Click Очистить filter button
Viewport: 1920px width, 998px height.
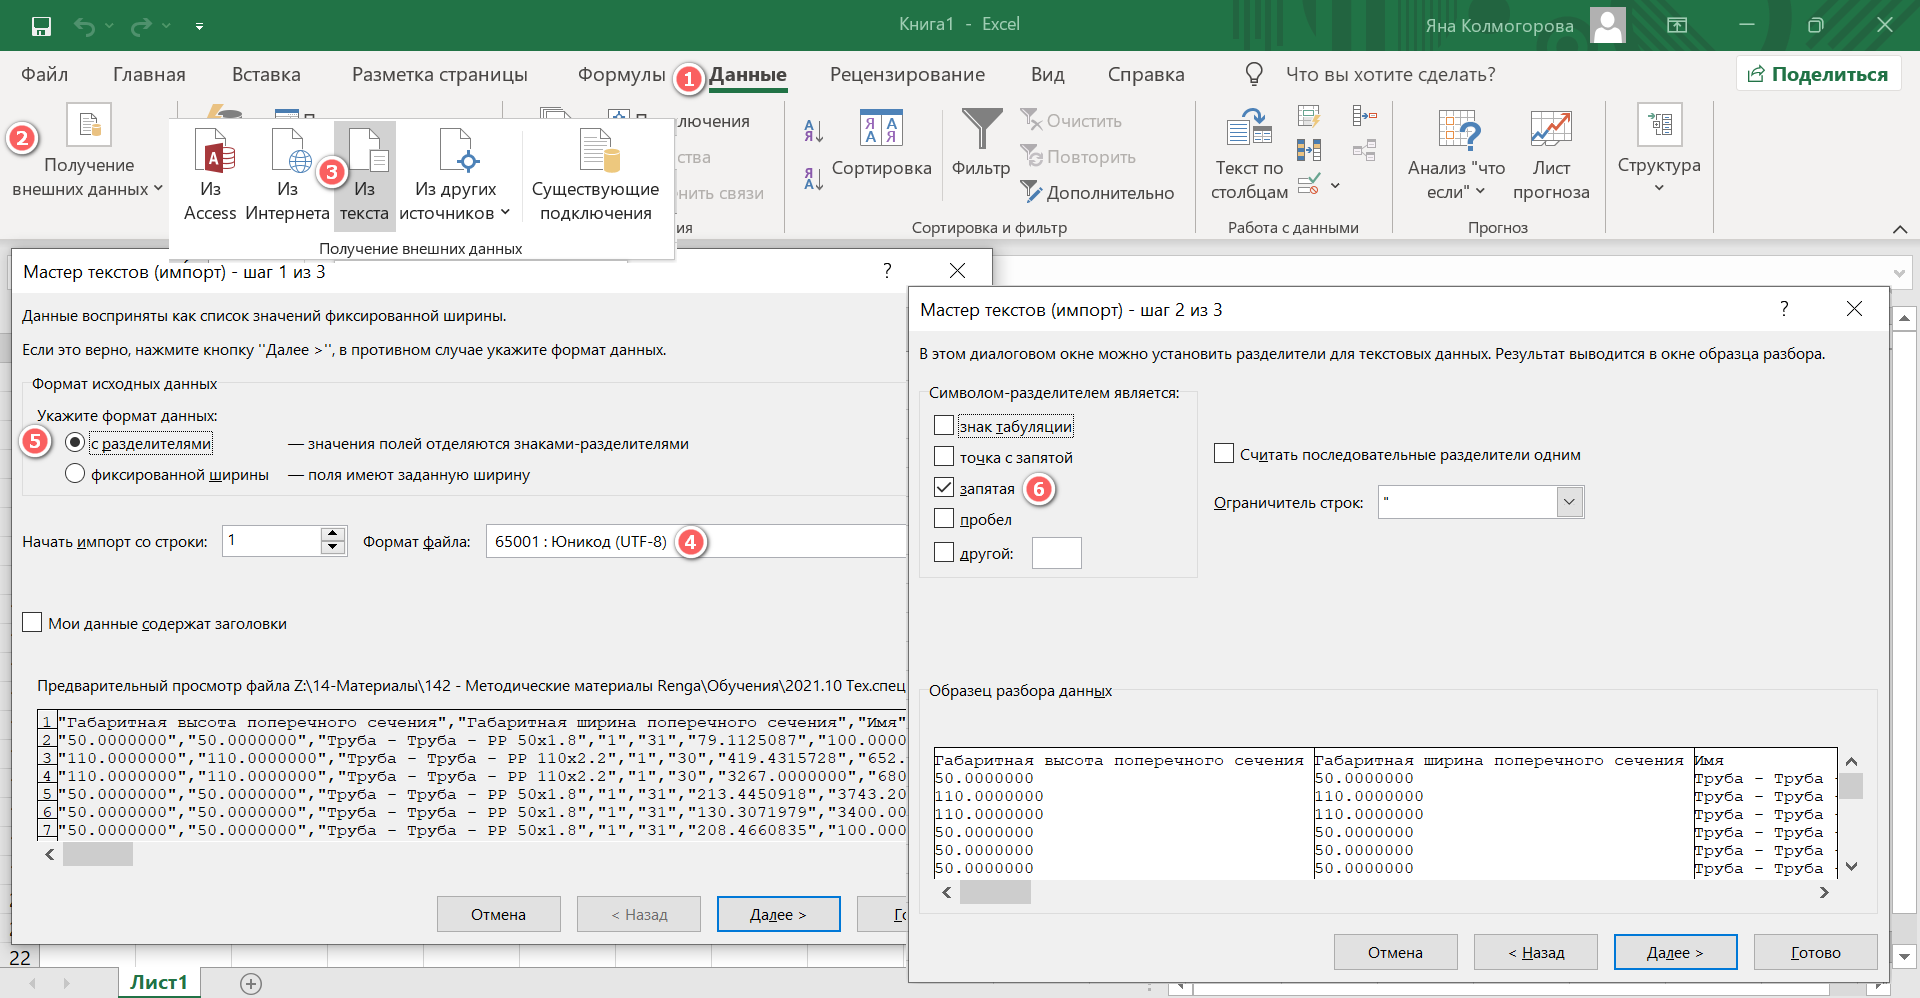tap(1071, 121)
